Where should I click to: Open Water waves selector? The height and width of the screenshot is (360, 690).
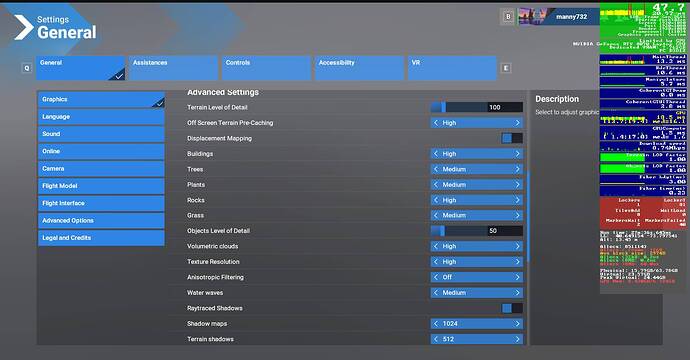tap(477, 292)
